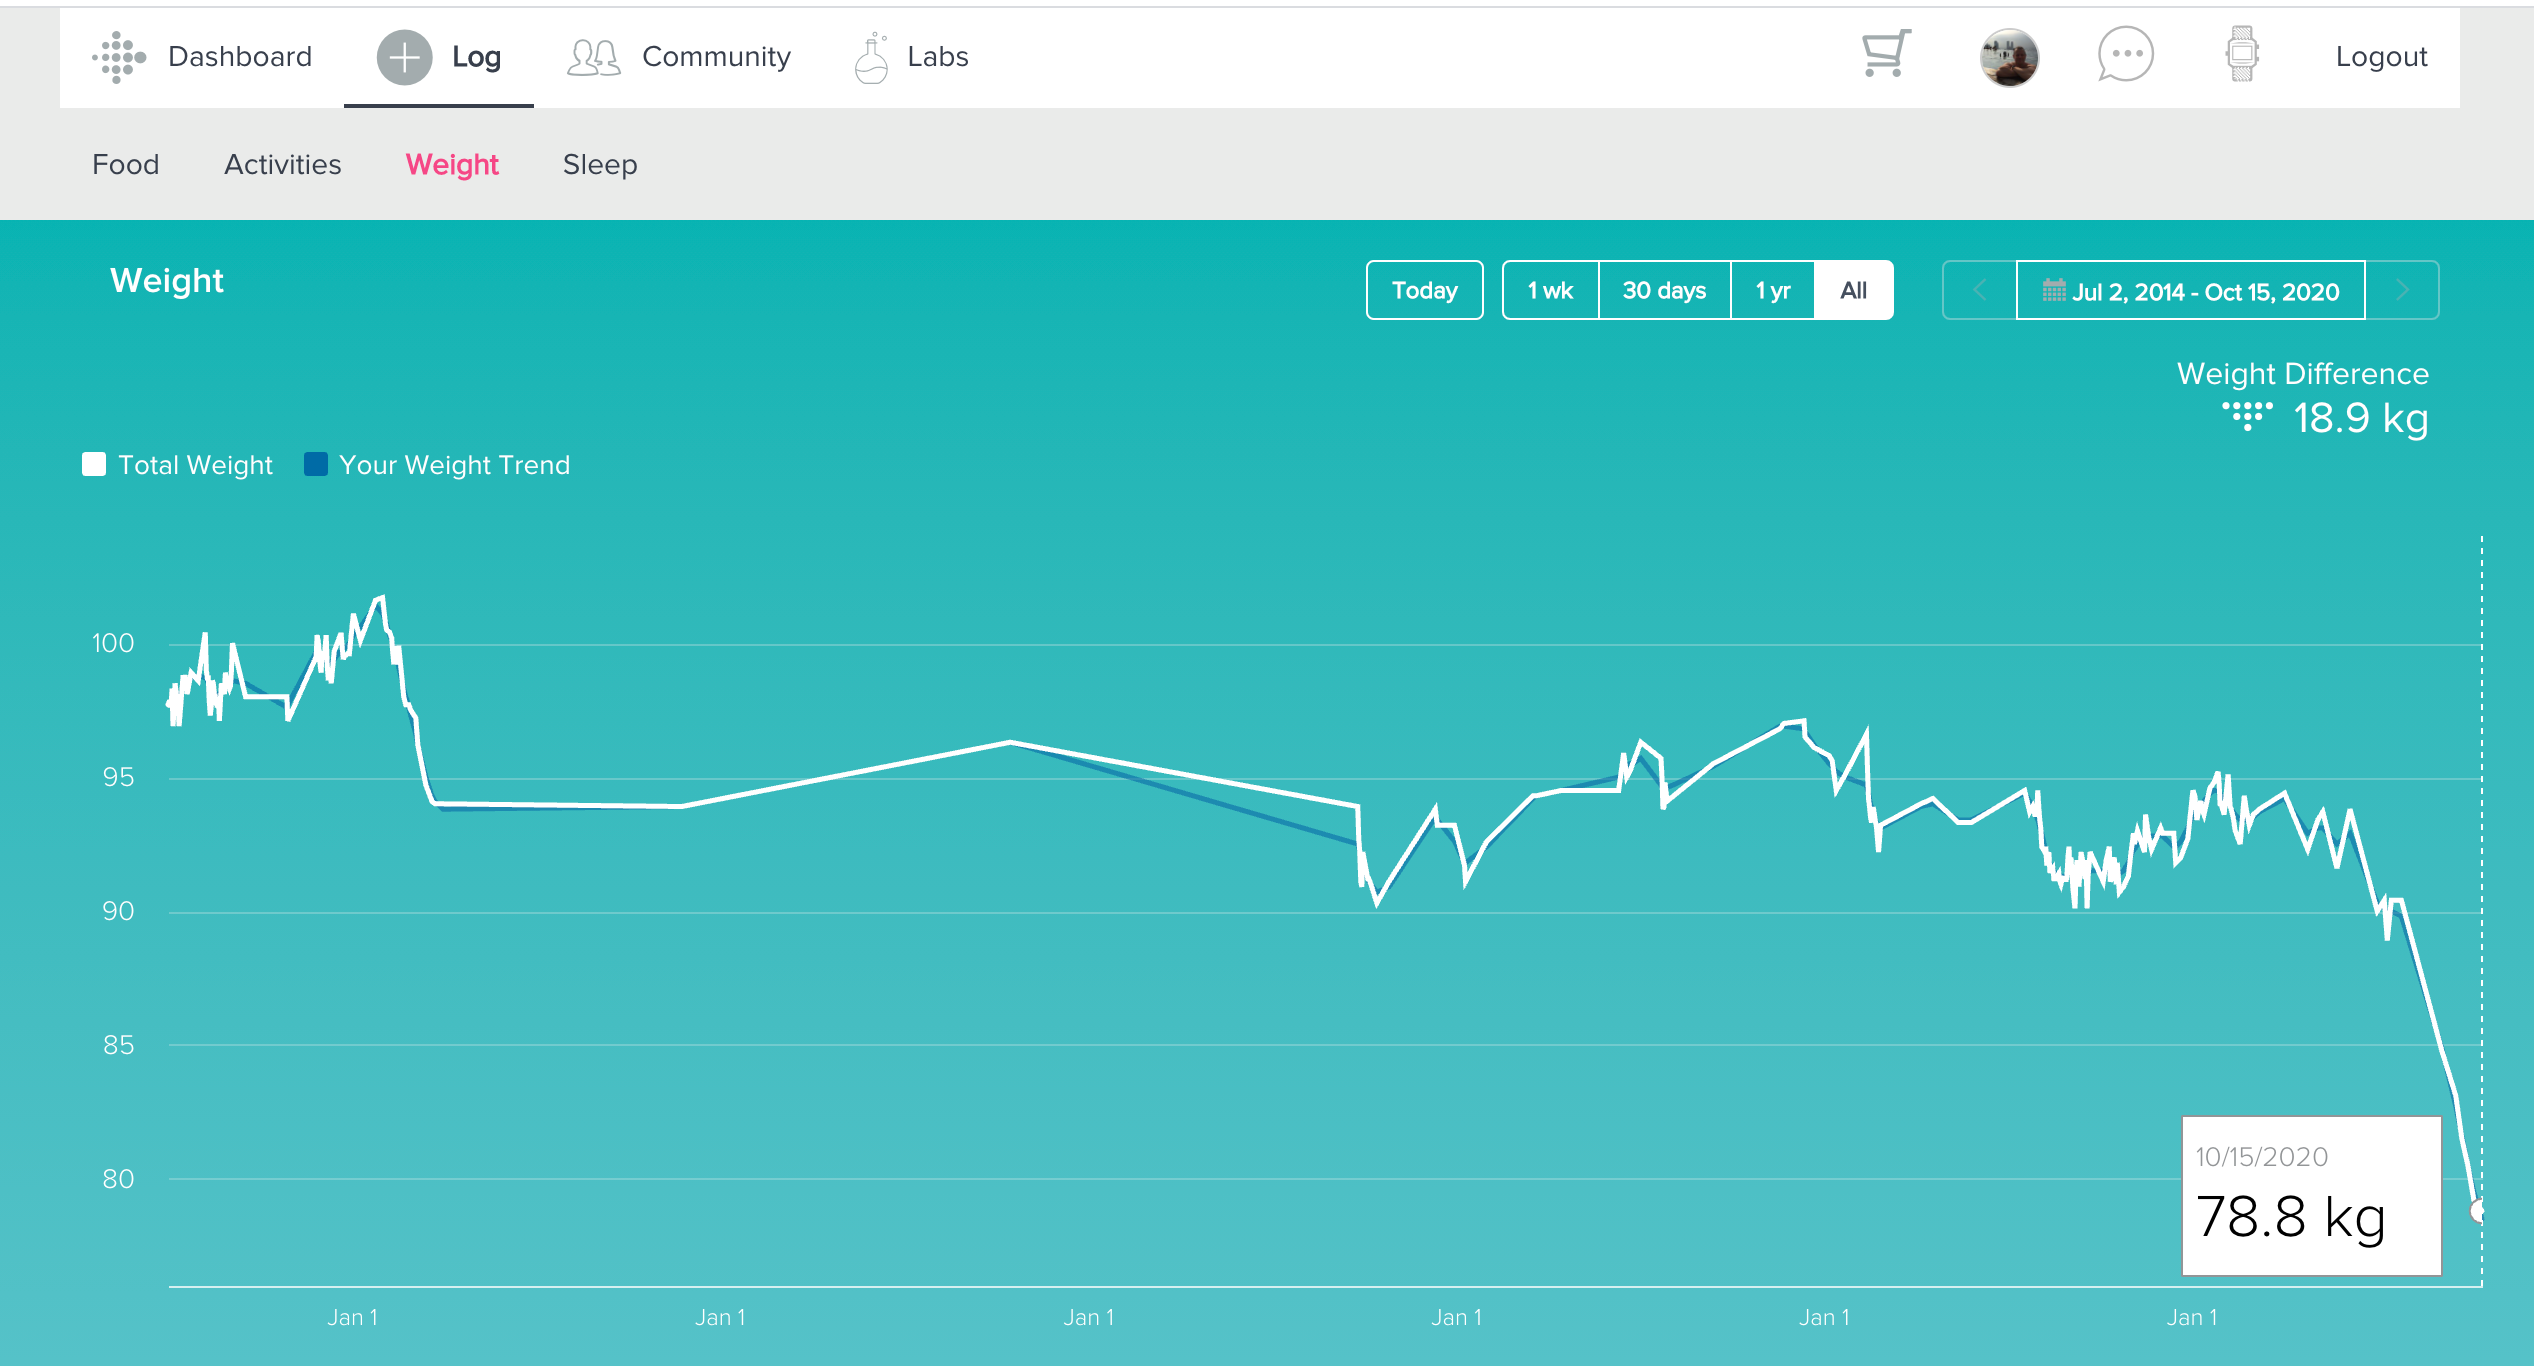Click the profile avatar picture
The image size is (2534, 1366).
pyautogui.click(x=2008, y=57)
